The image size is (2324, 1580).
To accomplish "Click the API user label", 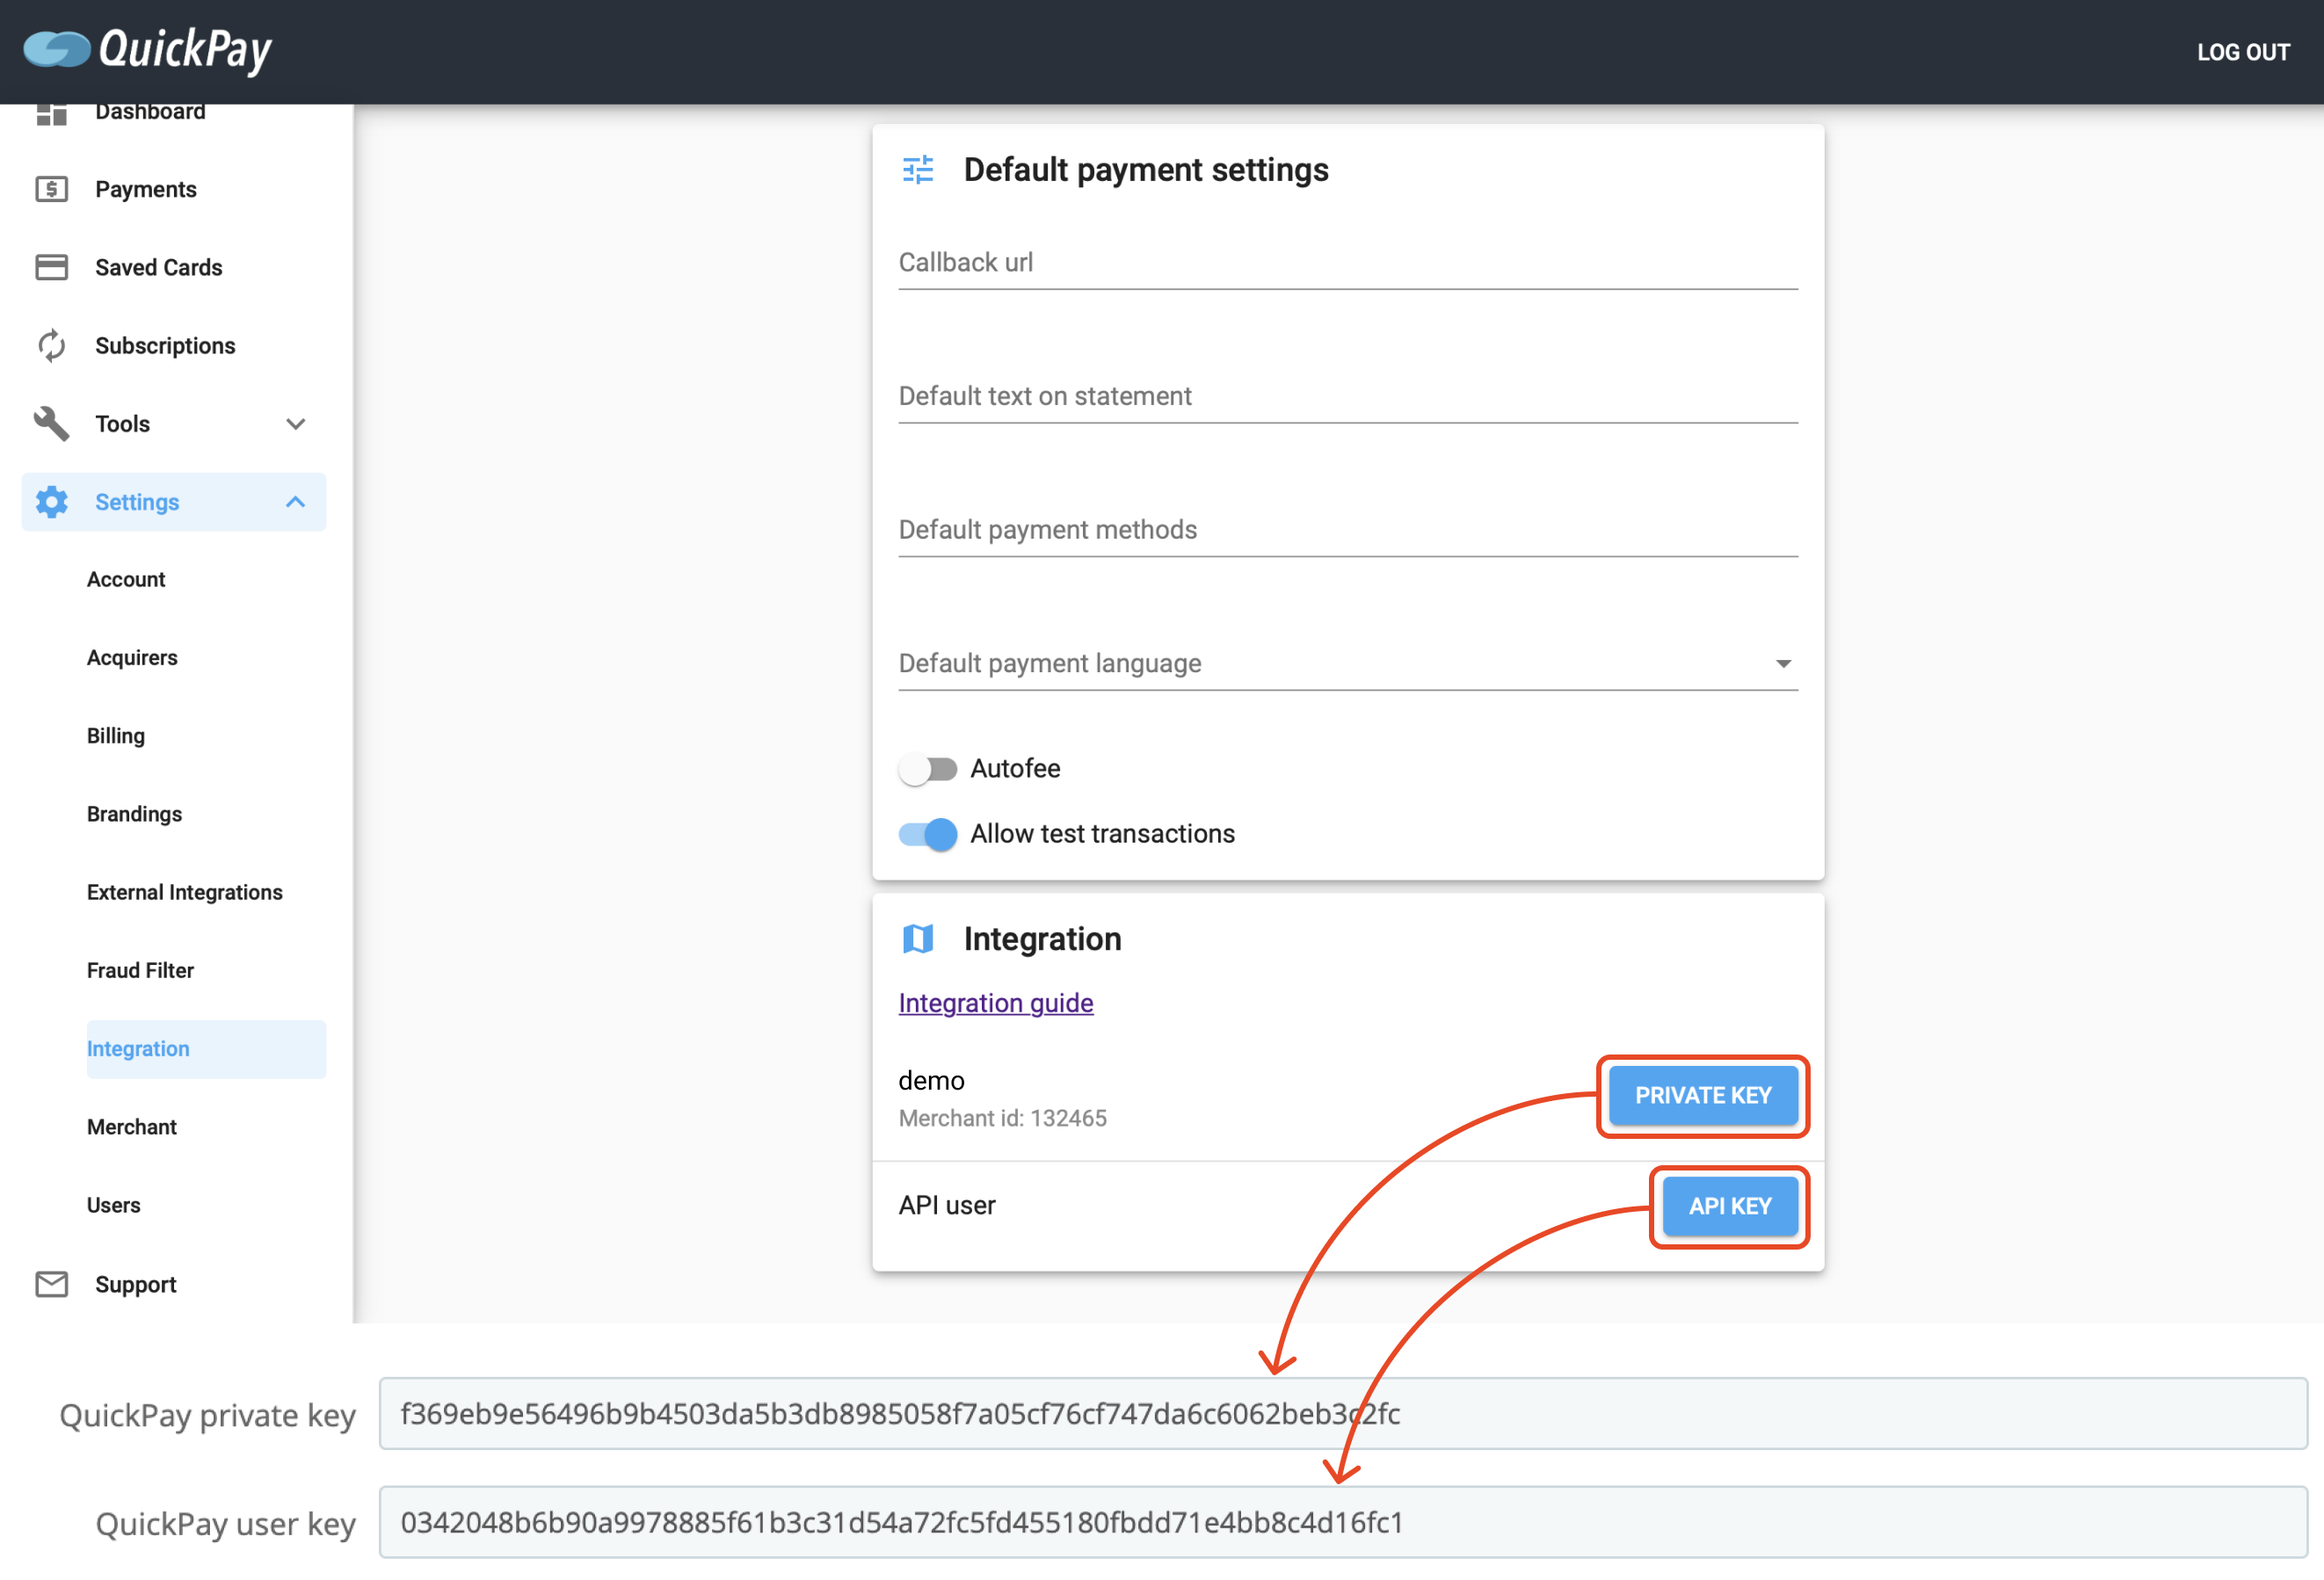I will (946, 1205).
